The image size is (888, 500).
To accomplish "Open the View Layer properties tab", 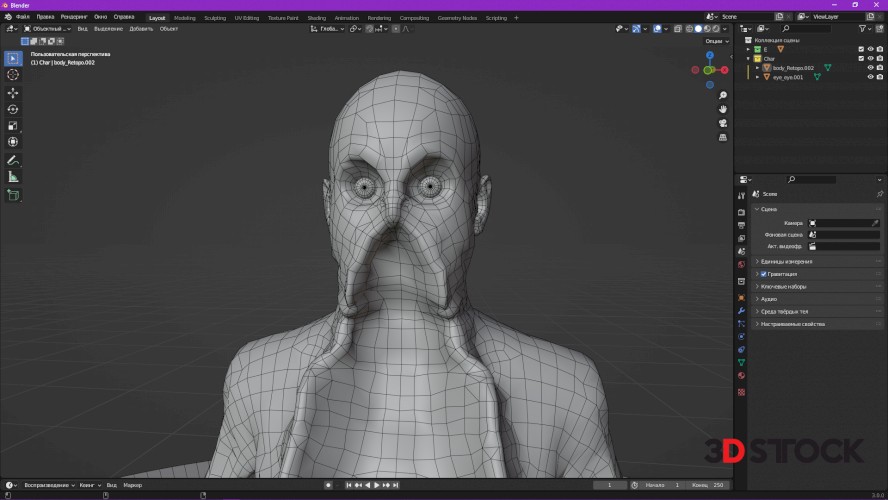I will click(741, 238).
